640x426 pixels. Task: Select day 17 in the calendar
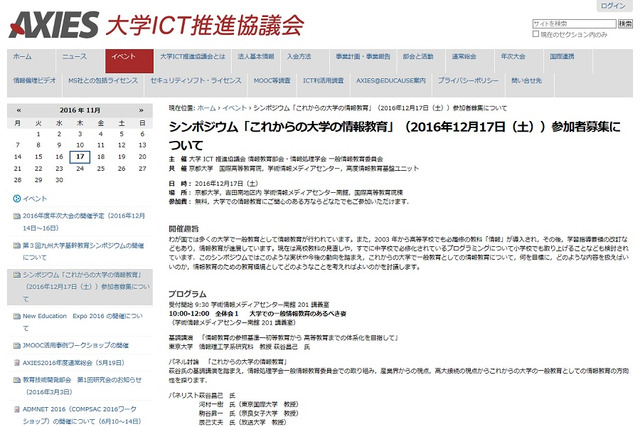point(80,157)
